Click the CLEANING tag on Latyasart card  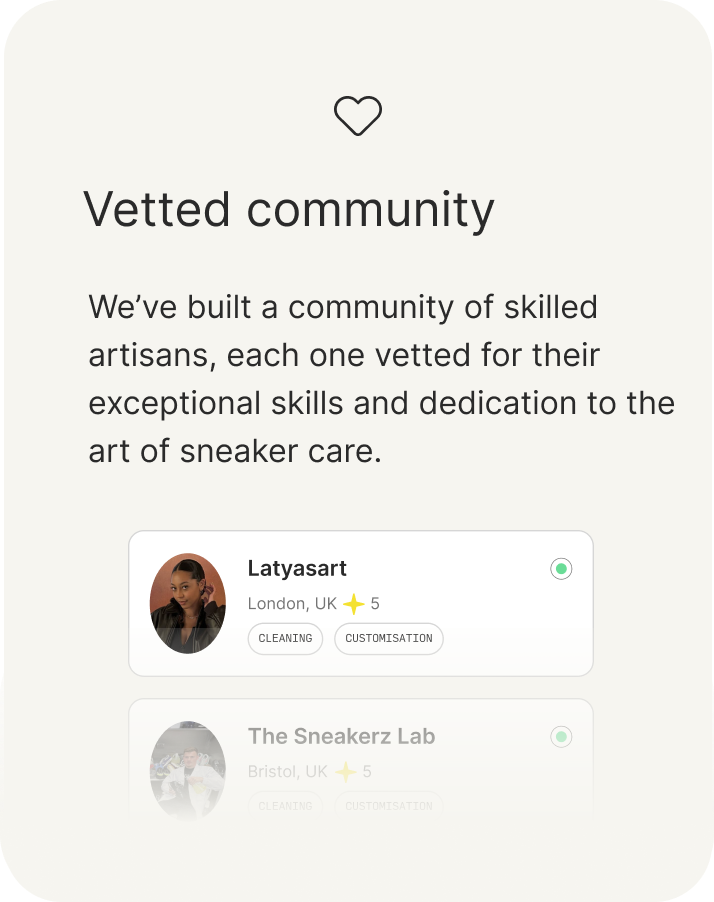pos(285,639)
